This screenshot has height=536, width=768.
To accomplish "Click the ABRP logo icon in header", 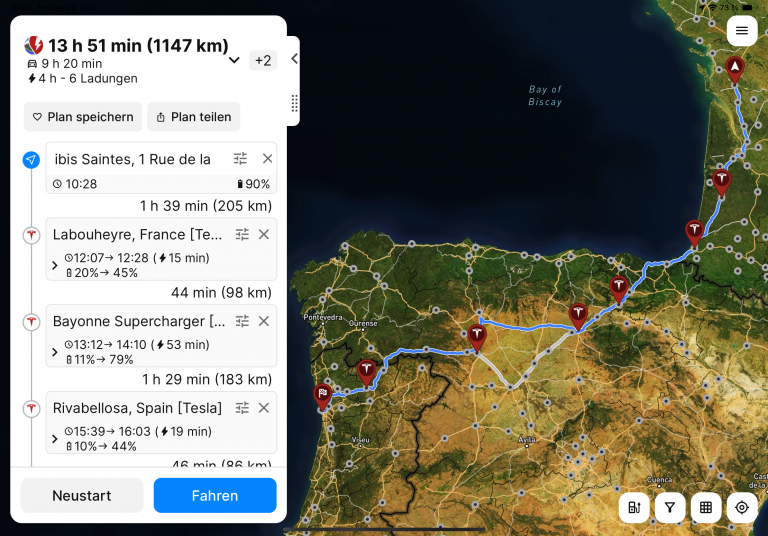I will pyautogui.click(x=34, y=46).
